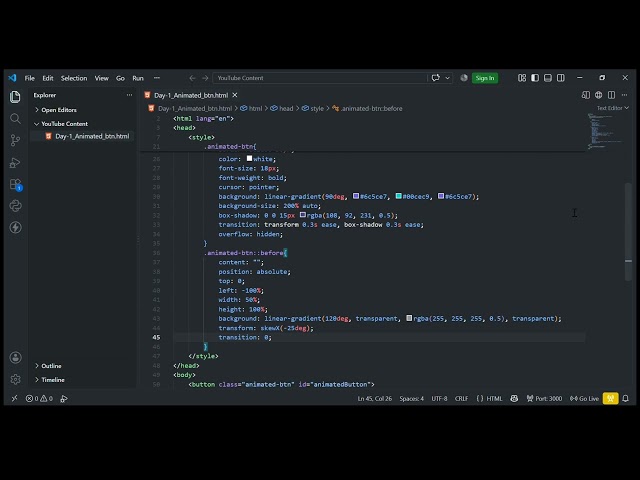Click the status bar debug start icon
This screenshot has height=480, width=640.
pos(64,398)
